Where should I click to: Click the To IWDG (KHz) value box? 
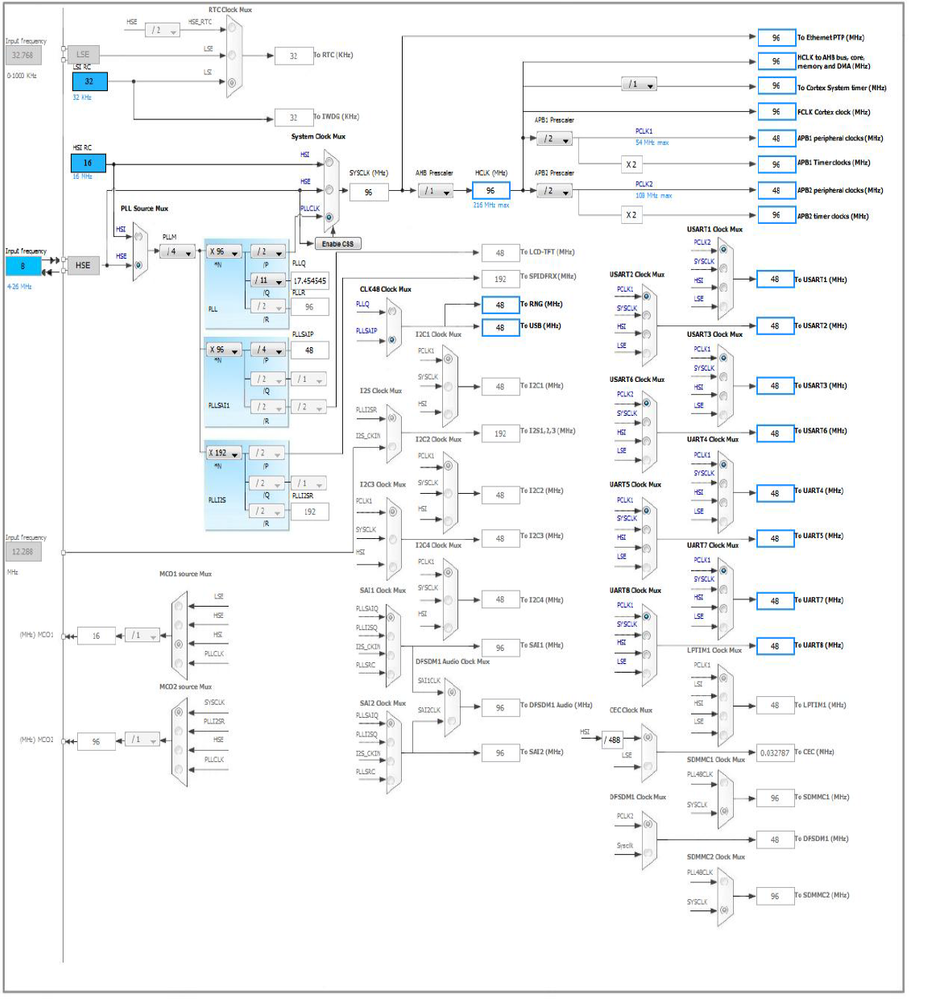[293, 117]
